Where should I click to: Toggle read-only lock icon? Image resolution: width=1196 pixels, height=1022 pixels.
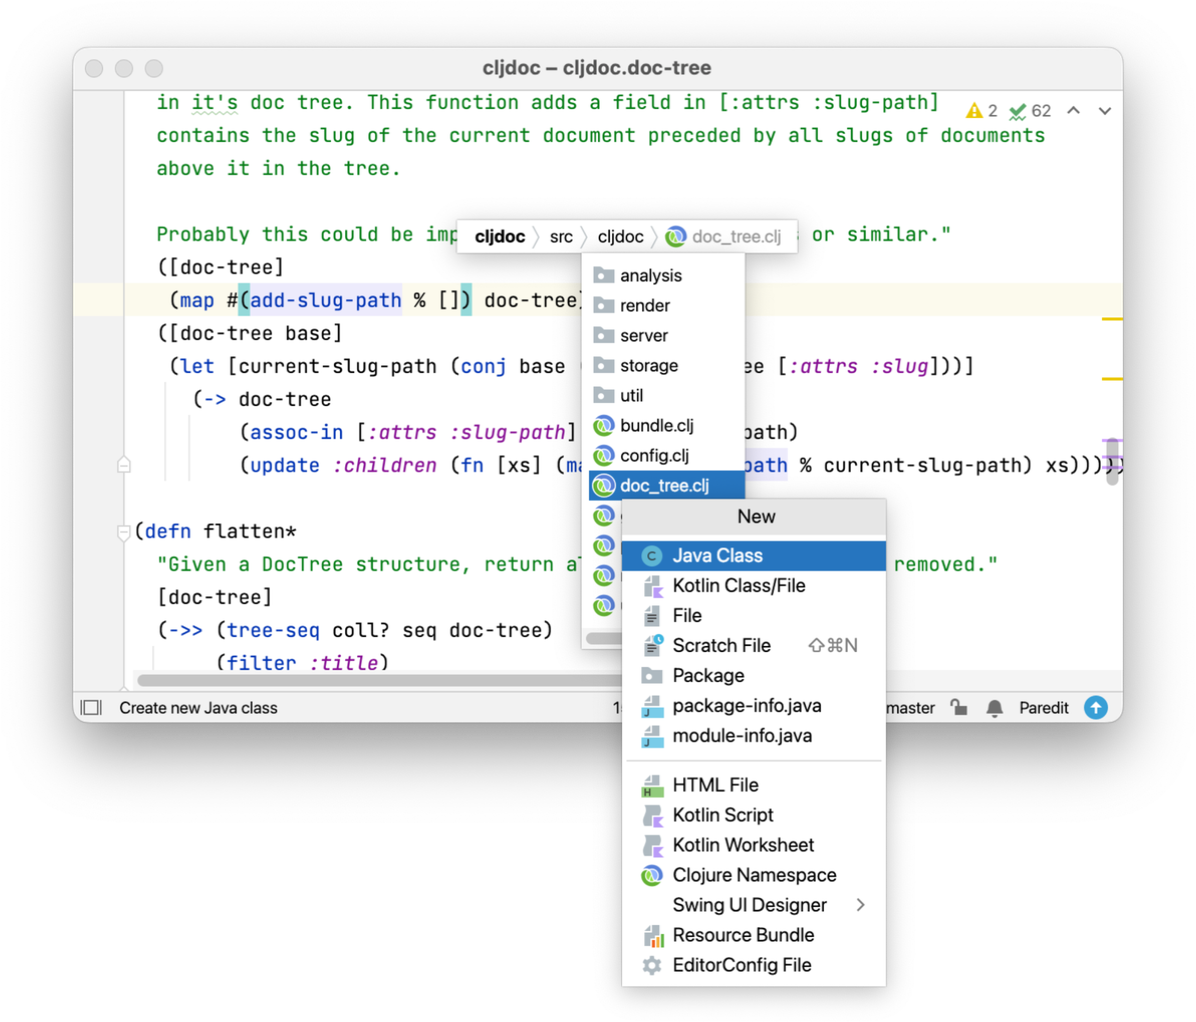960,708
